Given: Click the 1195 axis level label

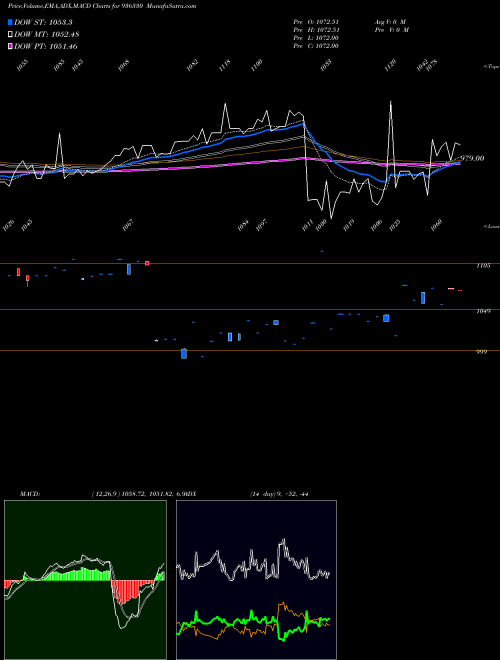Looking at the screenshot, I should pyautogui.click(x=483, y=266).
